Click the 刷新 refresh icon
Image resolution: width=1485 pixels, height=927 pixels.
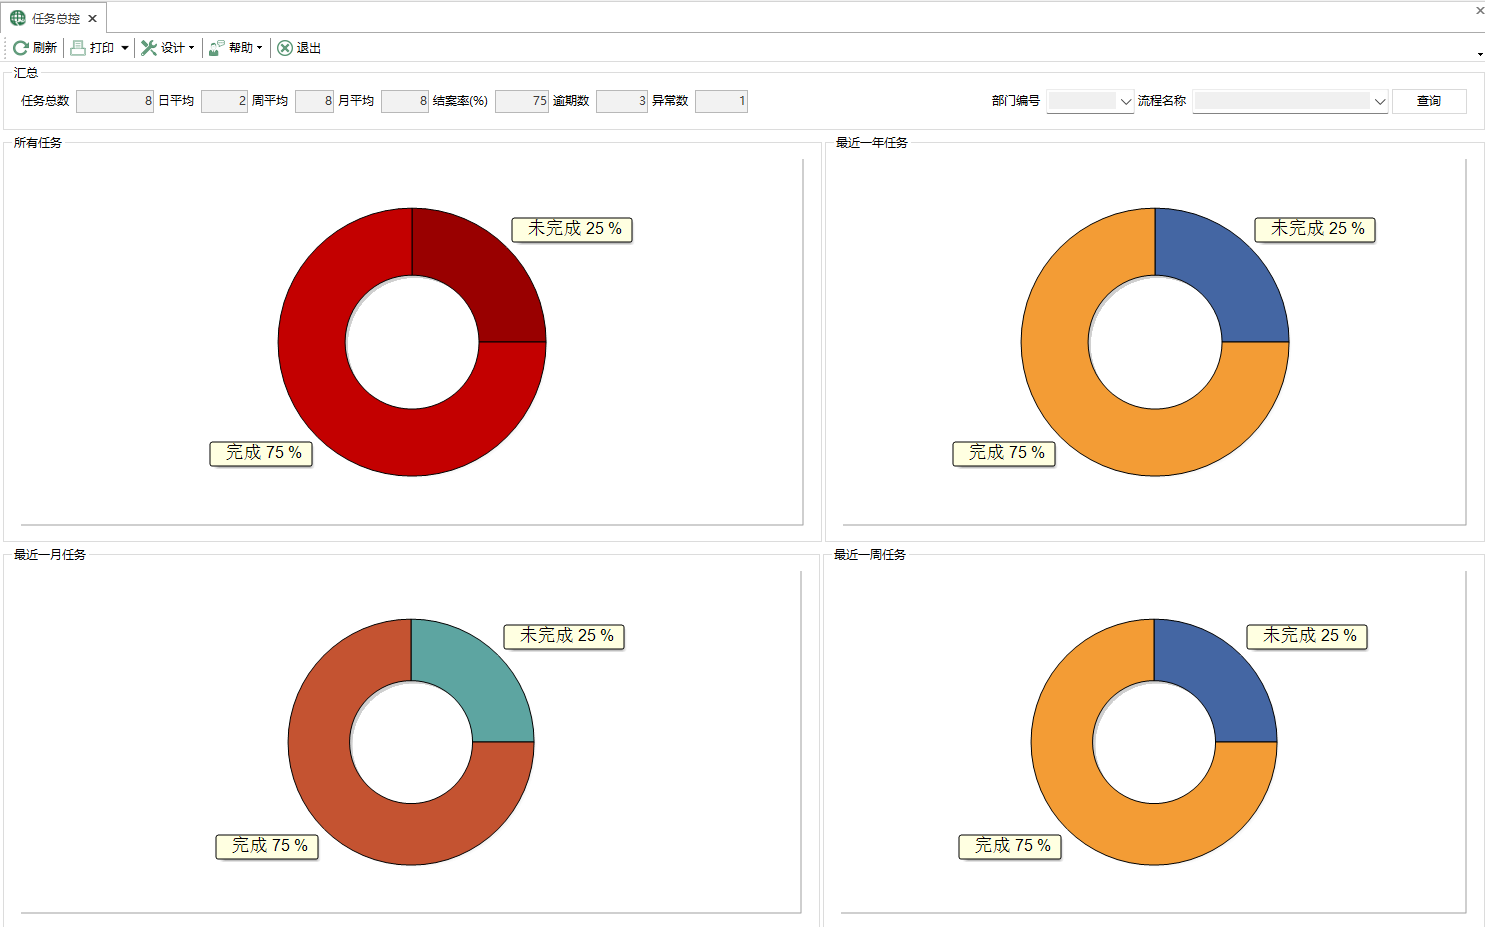point(20,48)
